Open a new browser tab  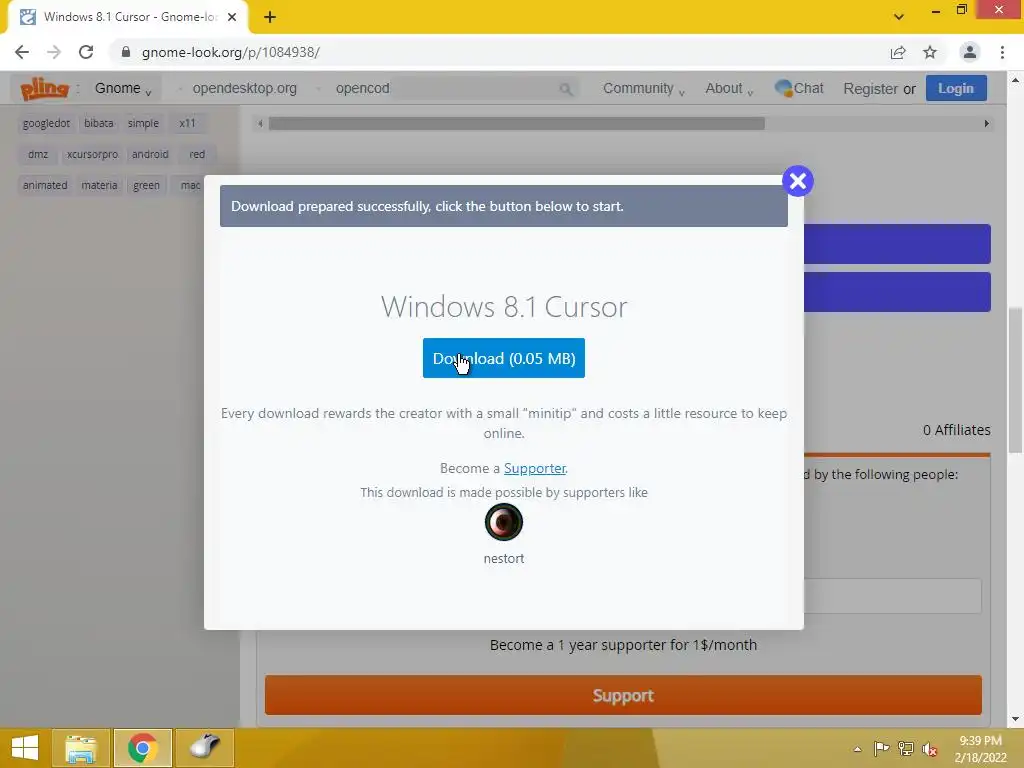tap(270, 17)
